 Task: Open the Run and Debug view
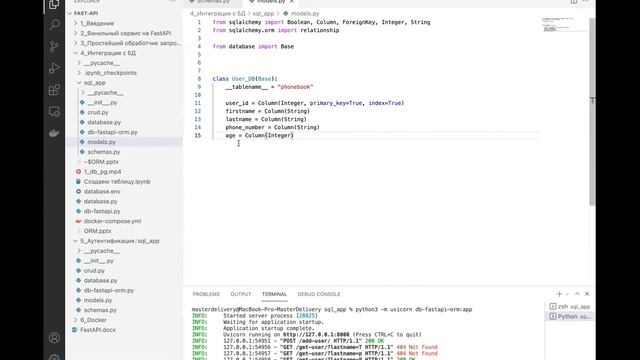click(x=54, y=68)
